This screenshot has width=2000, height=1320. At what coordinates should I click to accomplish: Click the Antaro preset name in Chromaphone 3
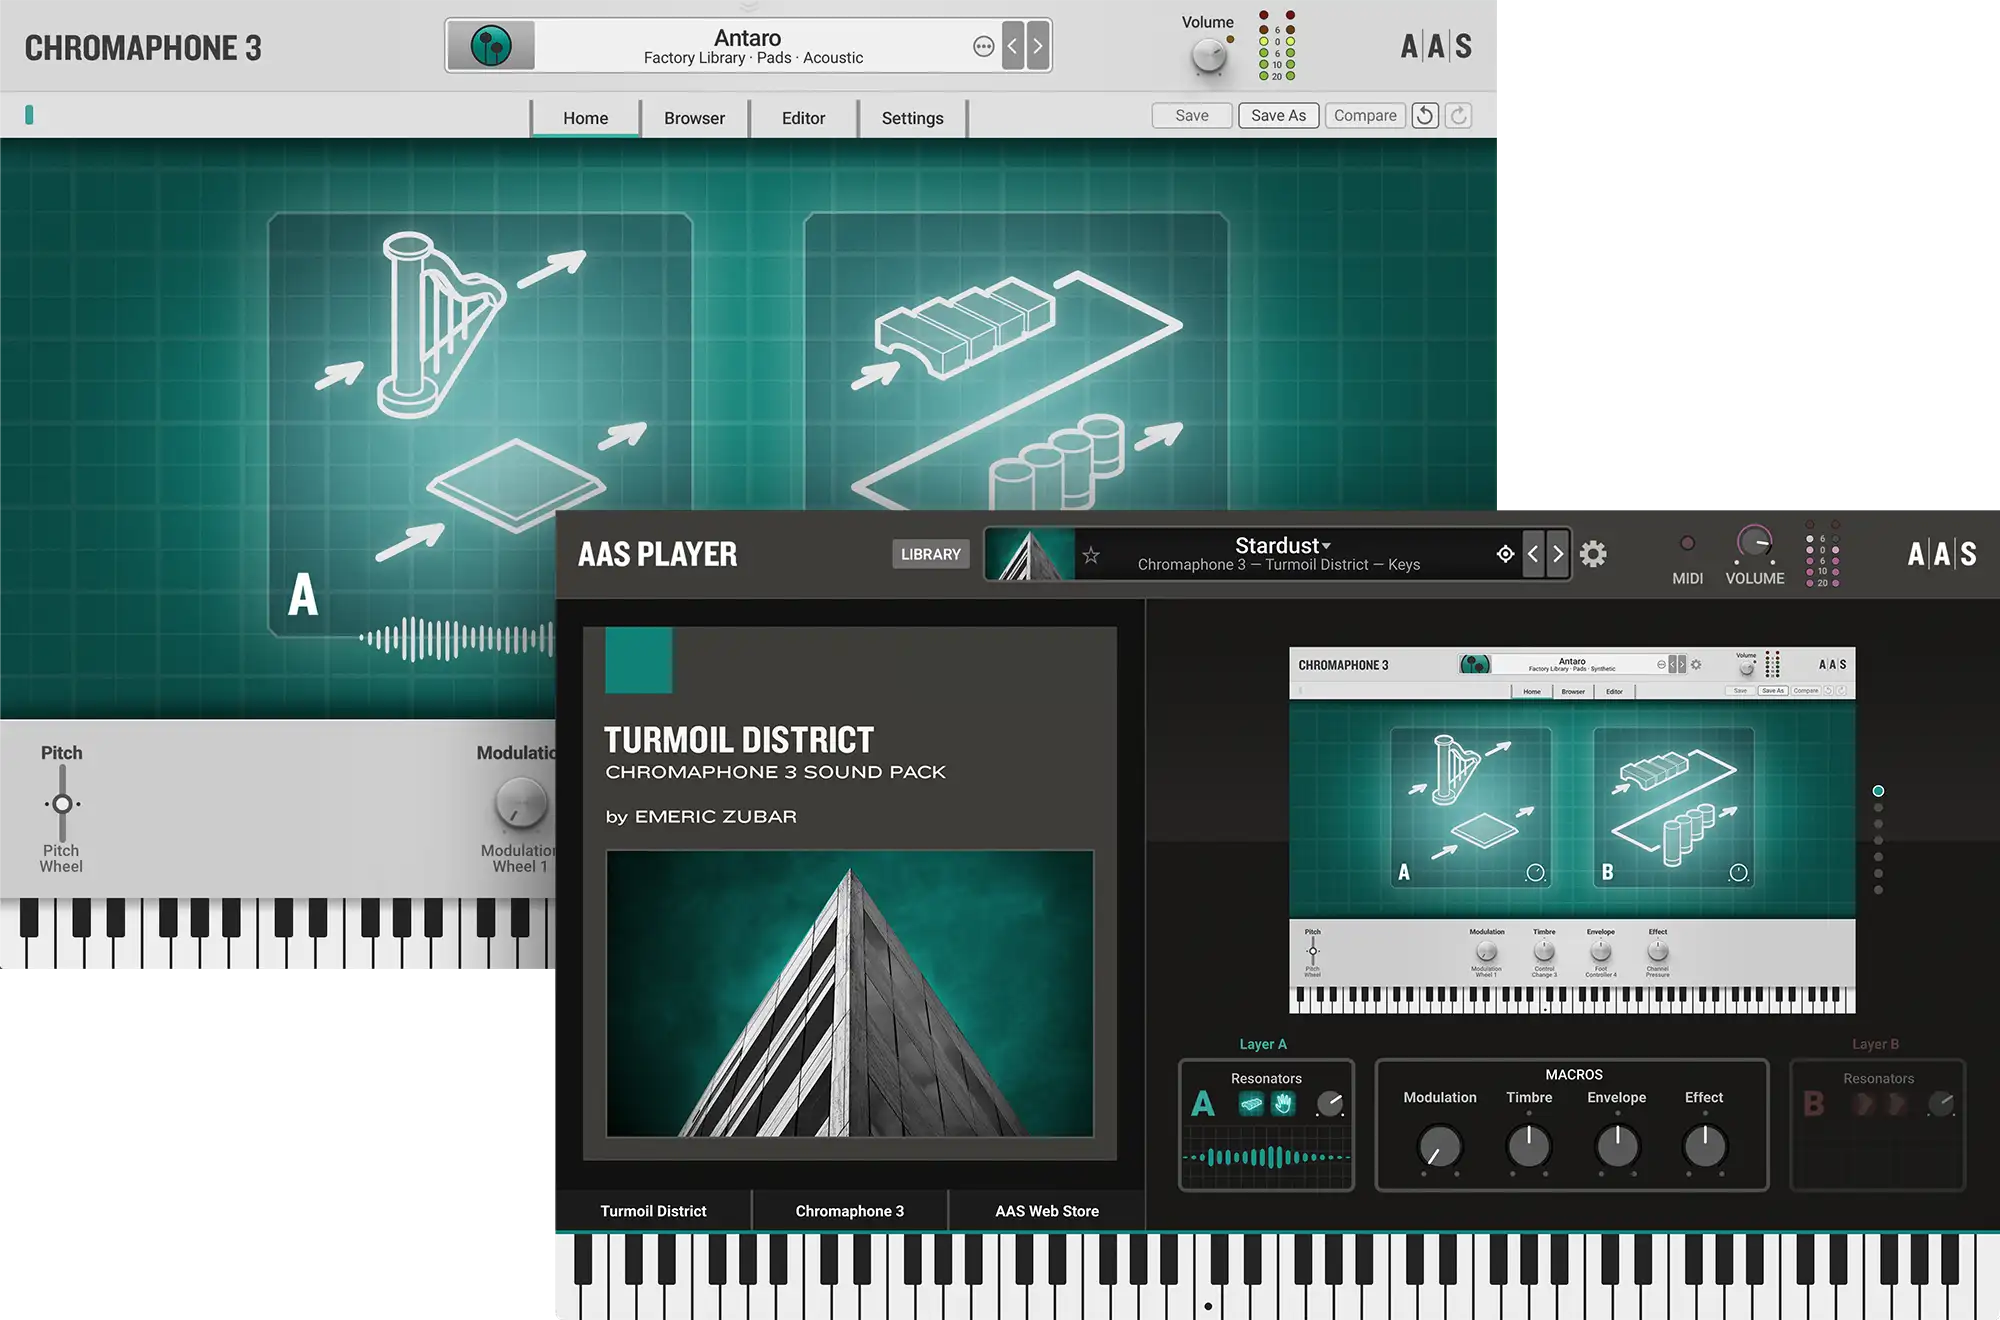pyautogui.click(x=747, y=38)
